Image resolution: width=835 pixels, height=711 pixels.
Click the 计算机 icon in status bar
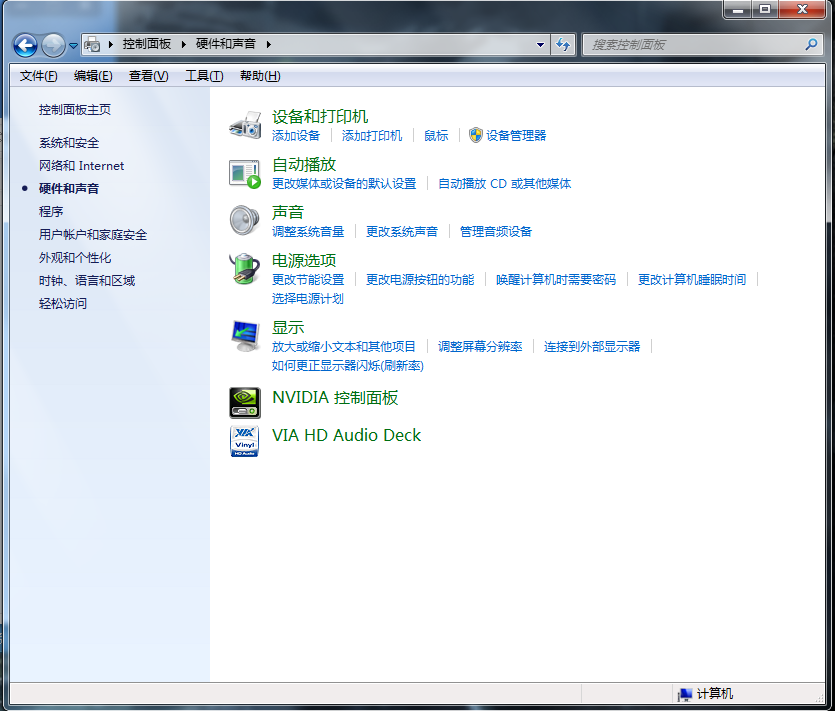click(685, 694)
